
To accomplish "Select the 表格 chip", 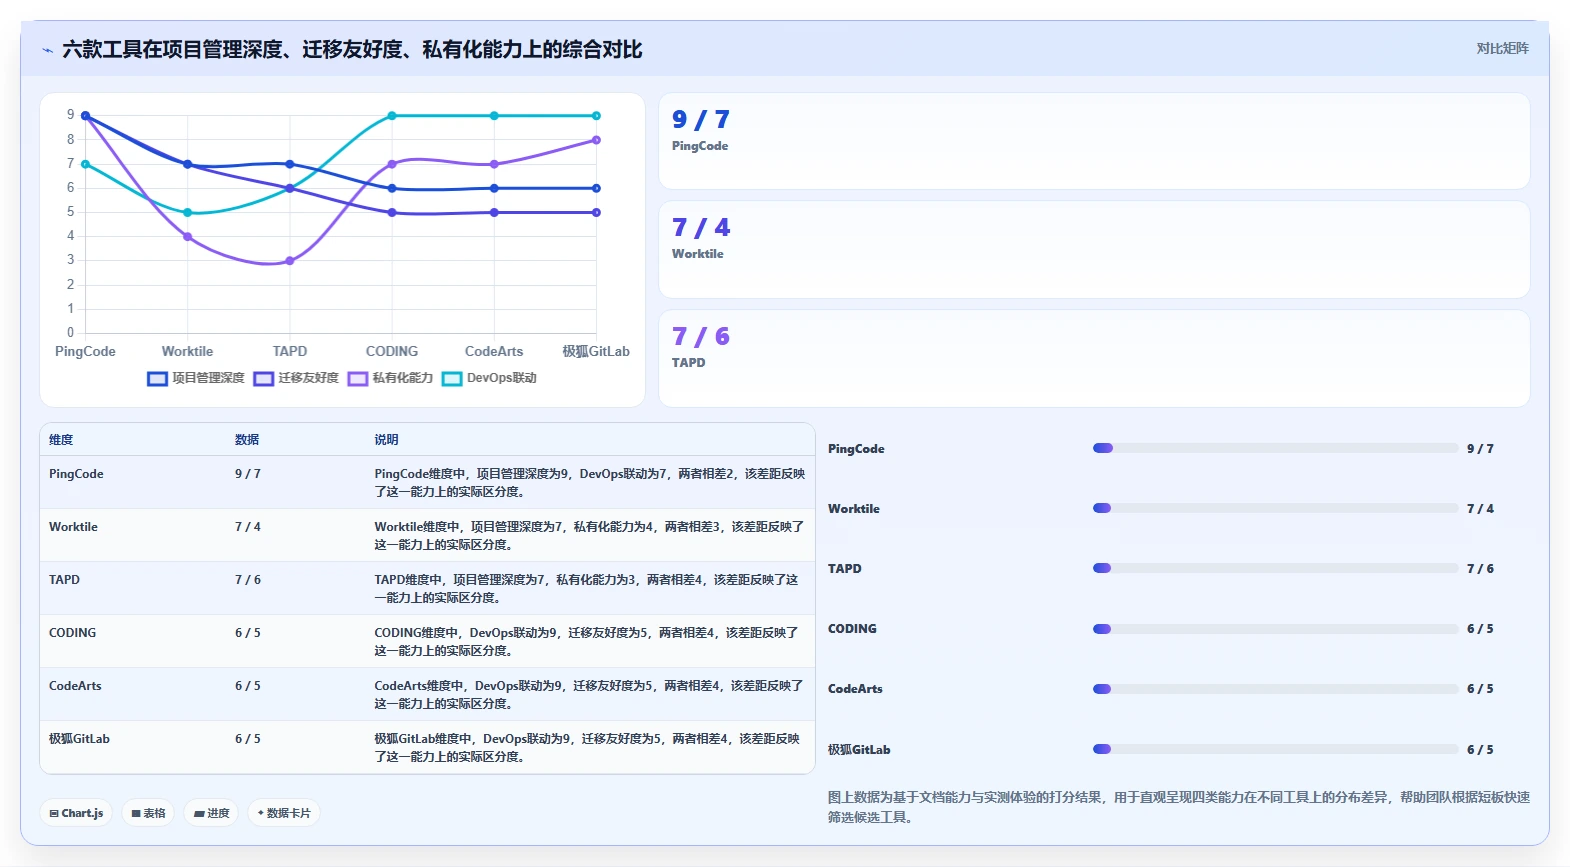I will (x=148, y=813).
